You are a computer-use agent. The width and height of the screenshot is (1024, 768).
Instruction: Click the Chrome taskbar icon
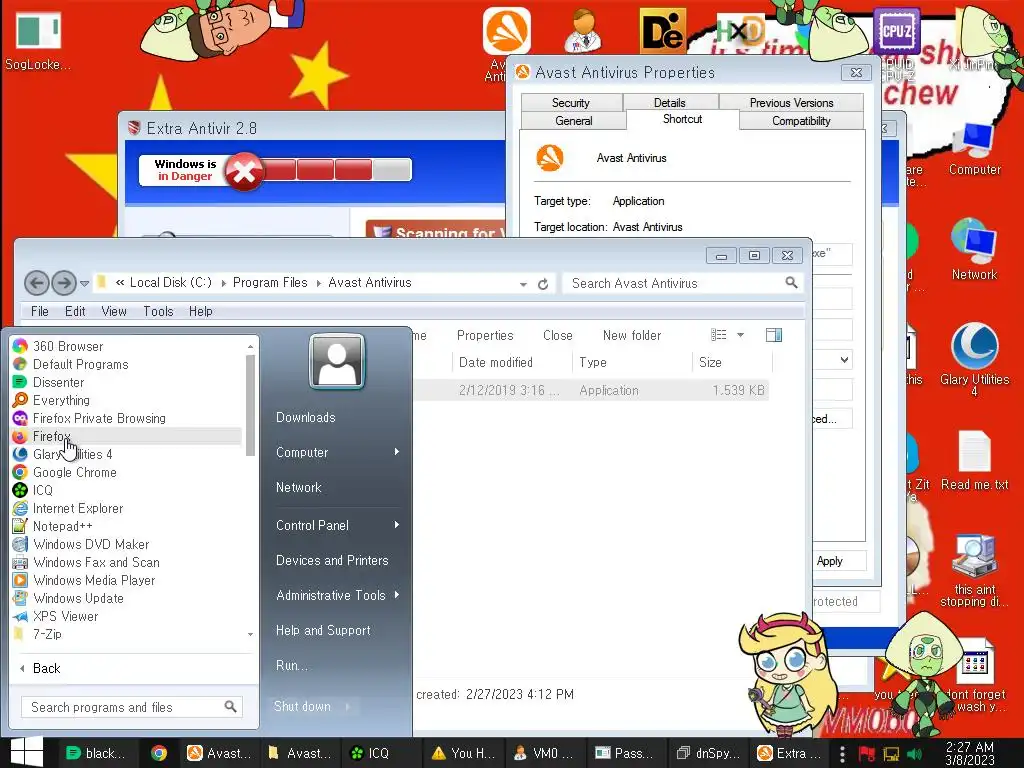158,753
